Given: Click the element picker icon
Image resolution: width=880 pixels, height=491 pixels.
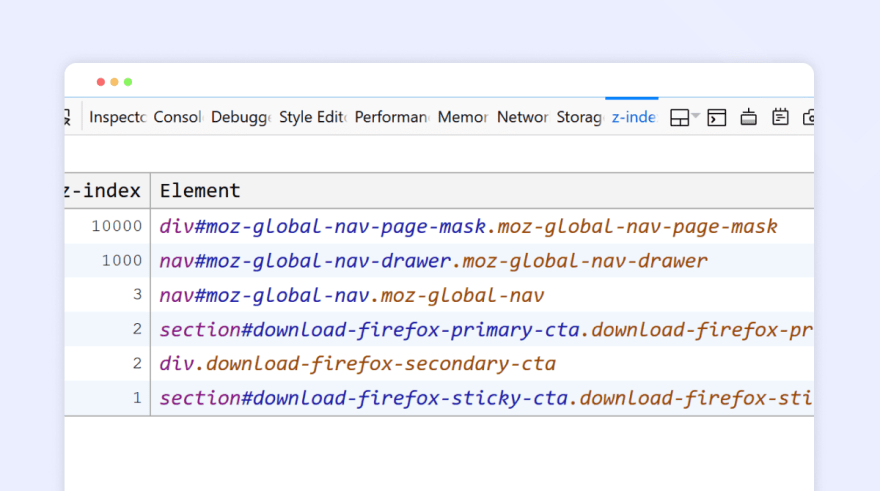Looking at the screenshot, I should pos(67,117).
